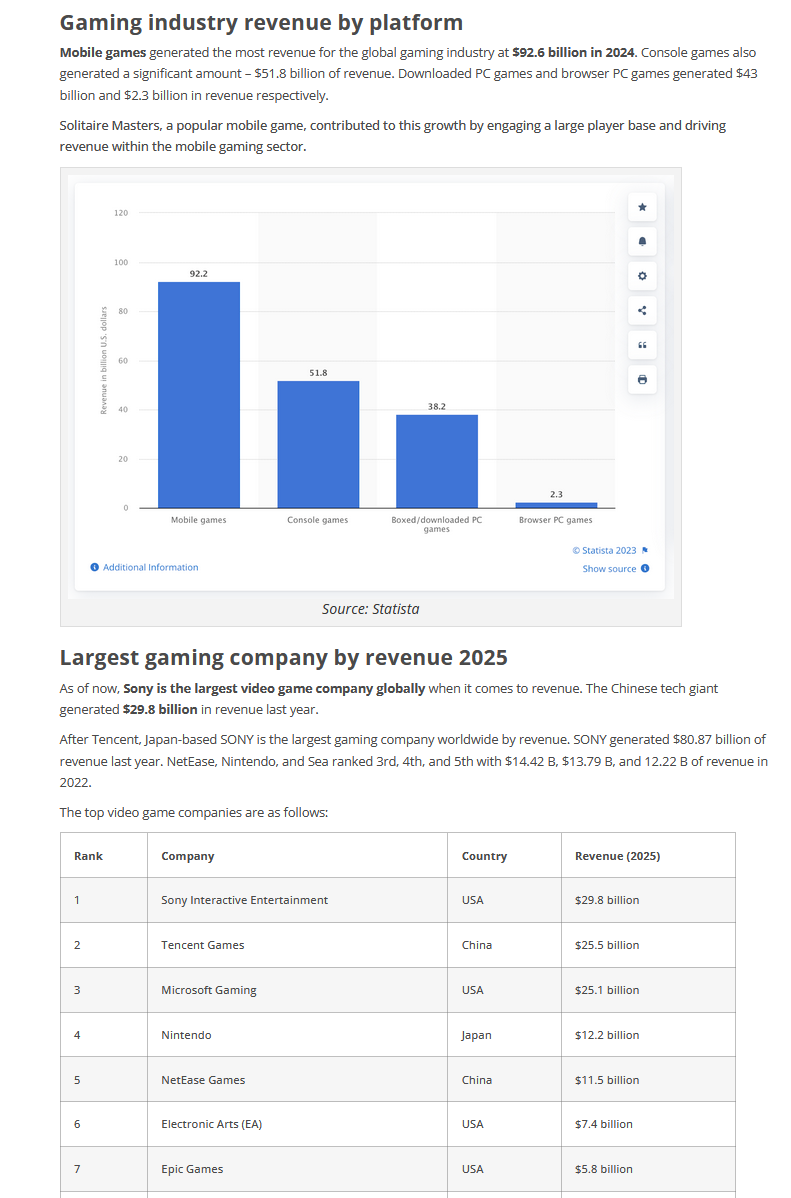Click the Browser PC games axis label

coord(556,520)
